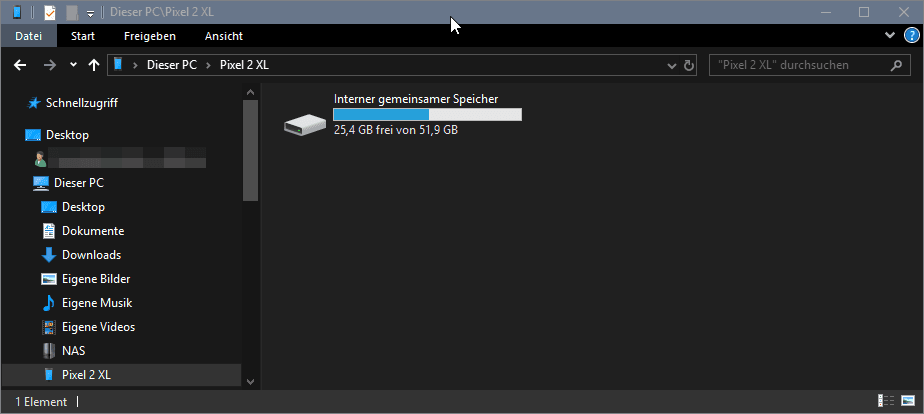
Task: Click the user account person icon
Action: [40, 159]
